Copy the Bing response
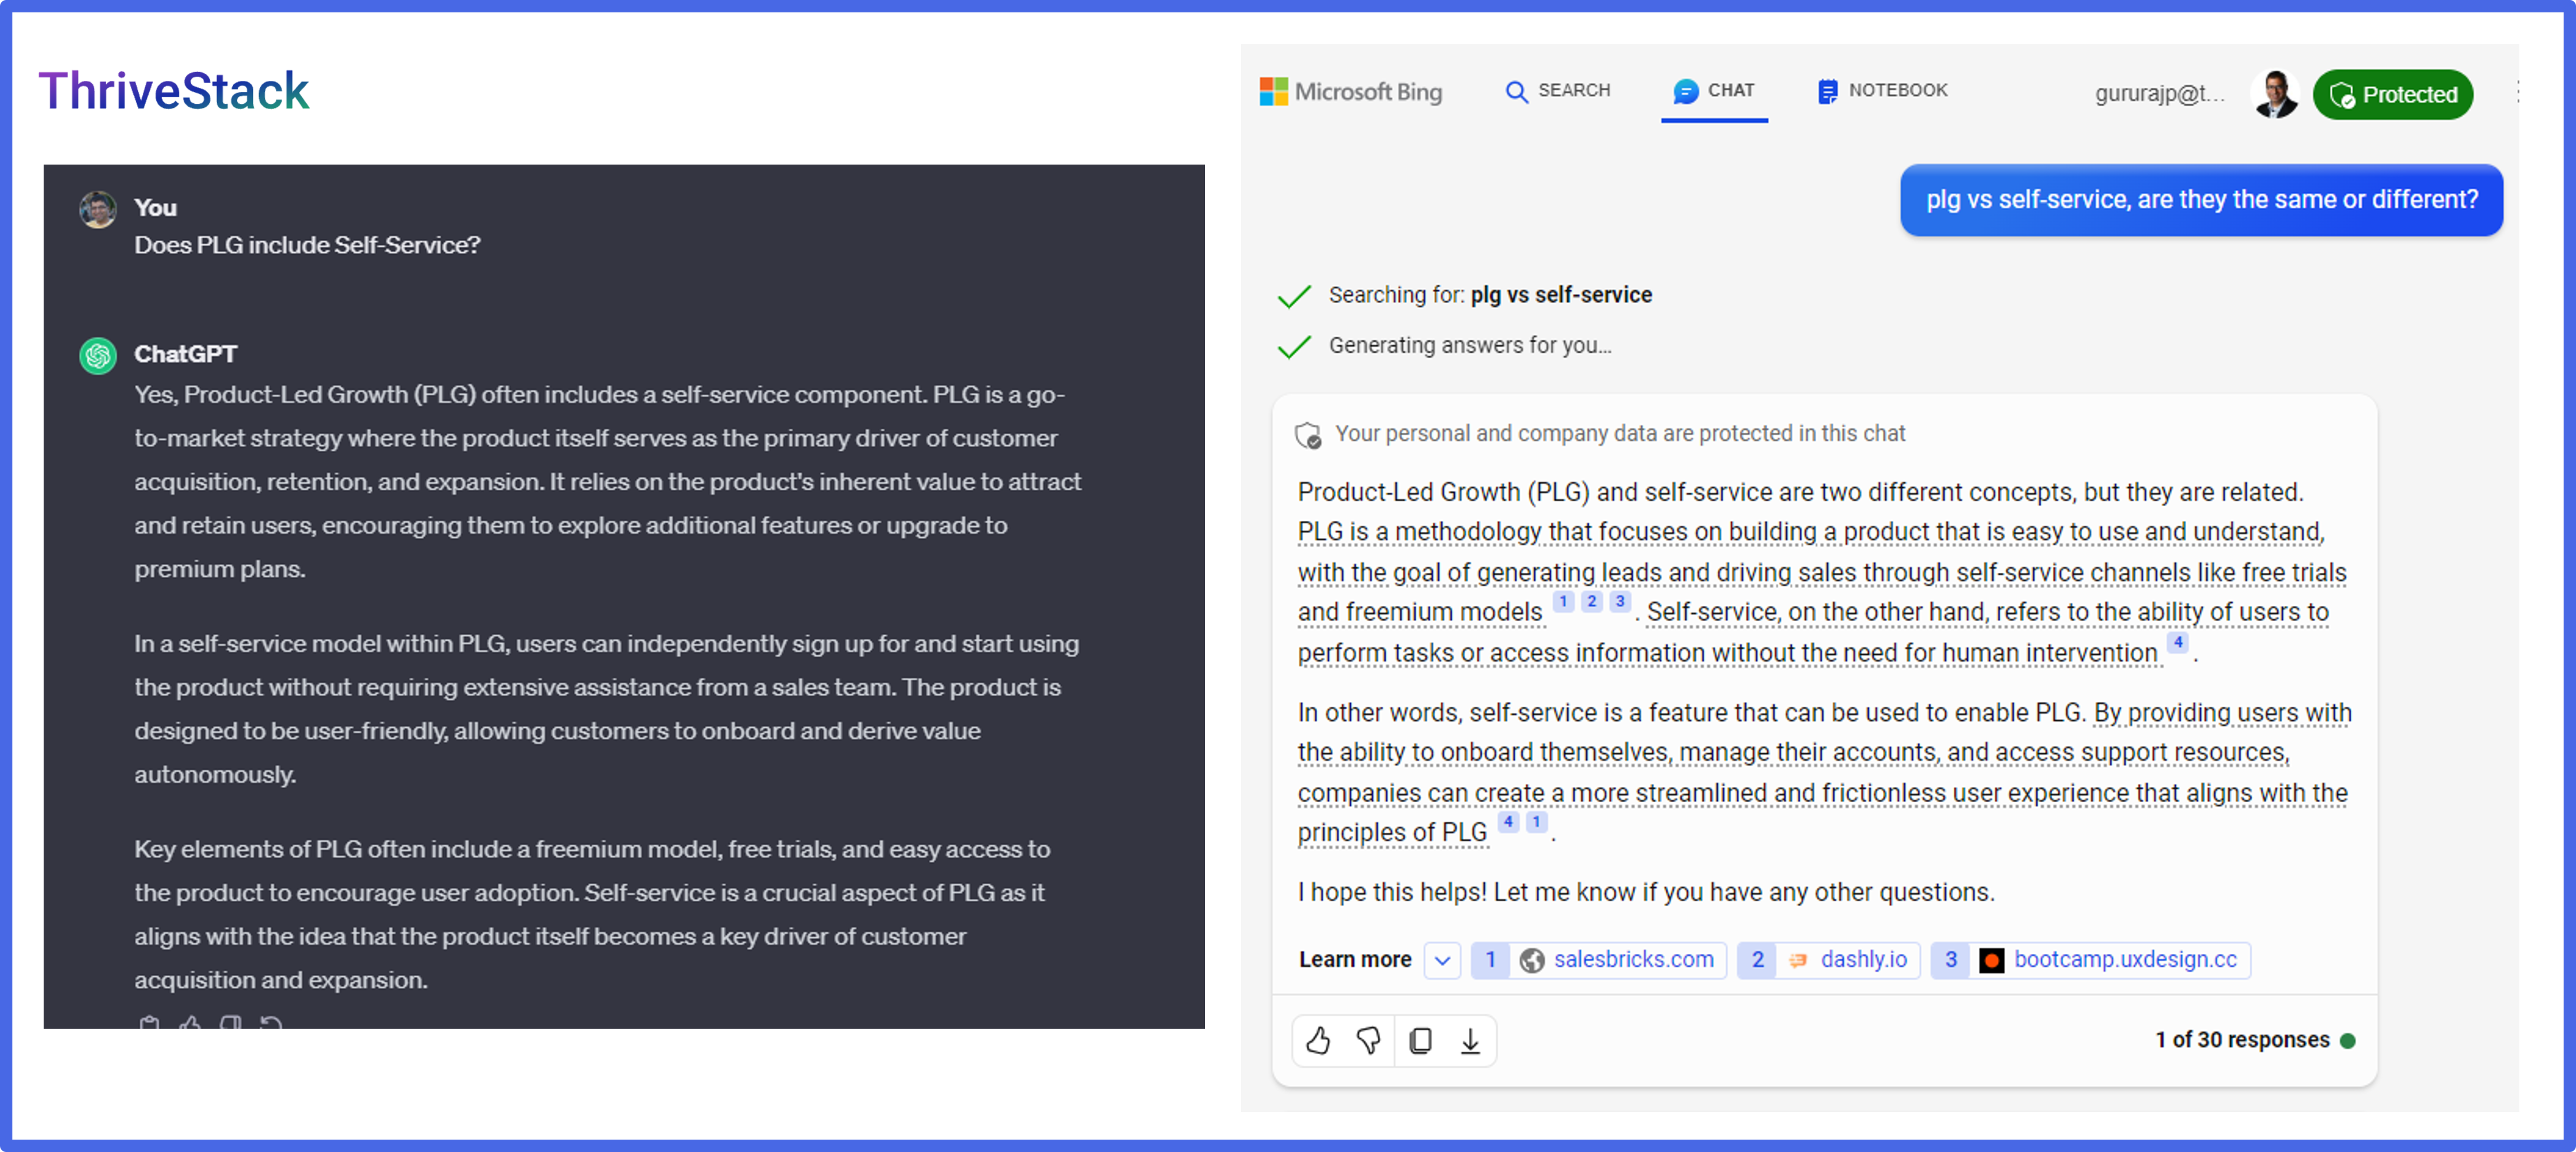 point(1420,1041)
